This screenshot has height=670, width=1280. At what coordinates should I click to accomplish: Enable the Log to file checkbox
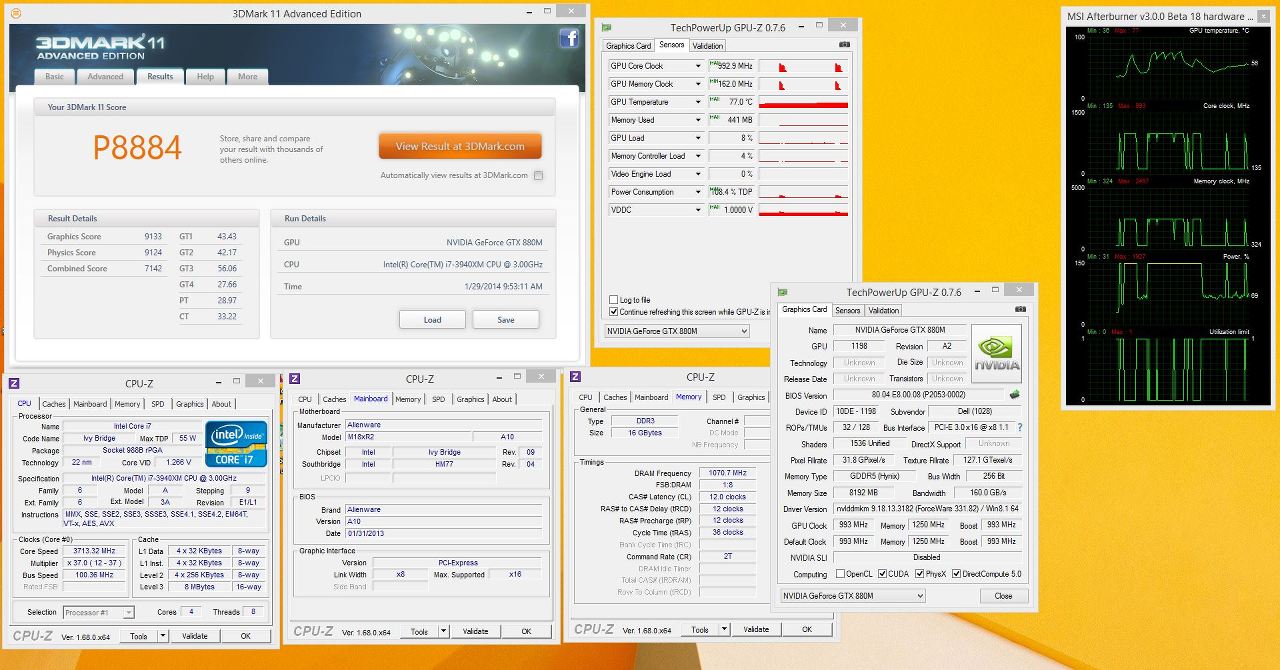click(x=614, y=300)
